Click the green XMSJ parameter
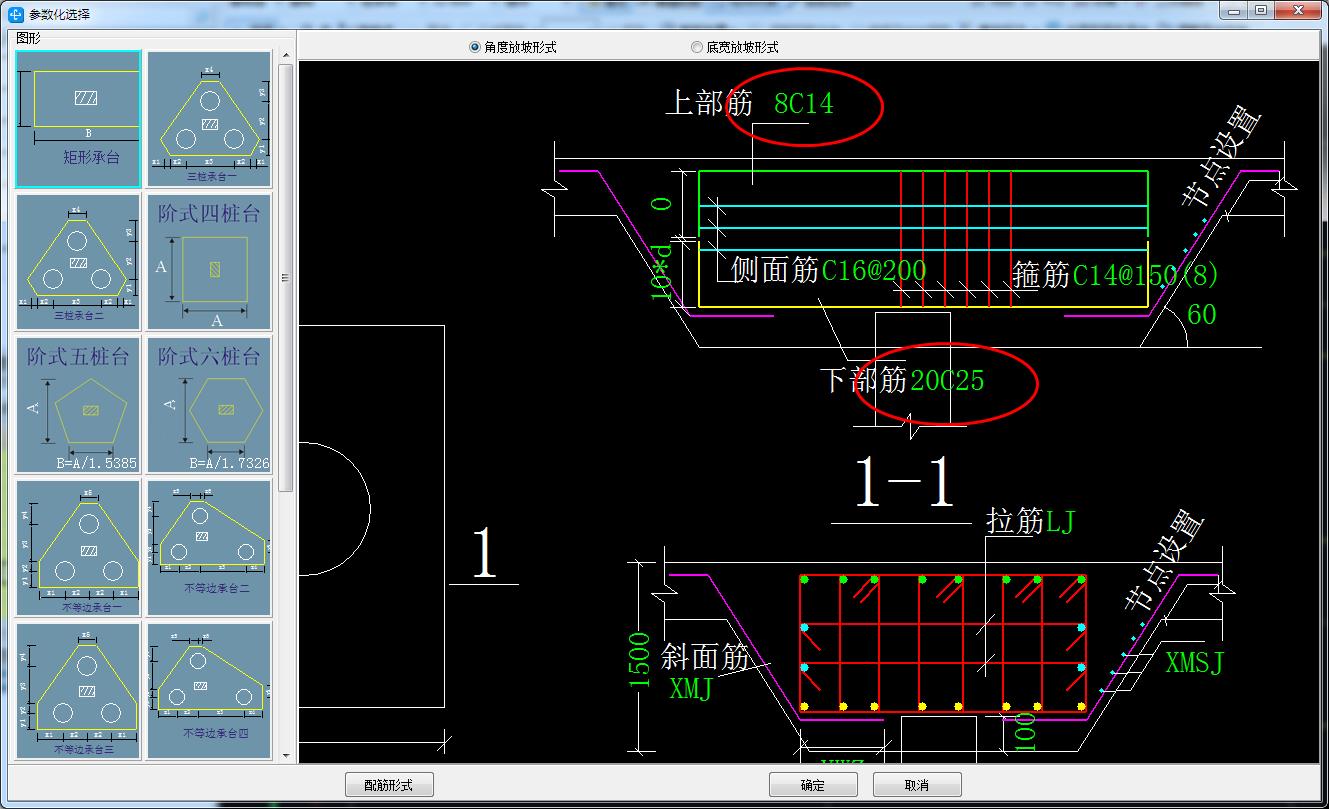This screenshot has height=809, width=1329. point(1194,662)
